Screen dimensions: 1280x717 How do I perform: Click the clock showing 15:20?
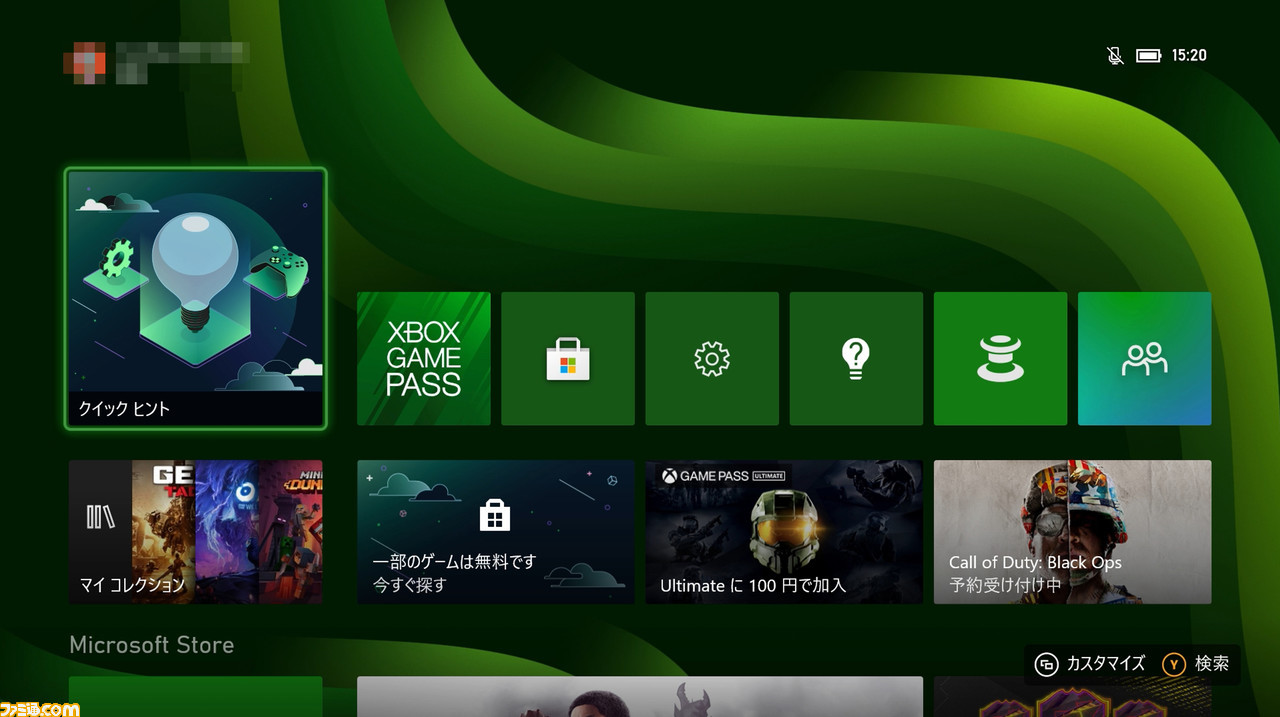1189,55
